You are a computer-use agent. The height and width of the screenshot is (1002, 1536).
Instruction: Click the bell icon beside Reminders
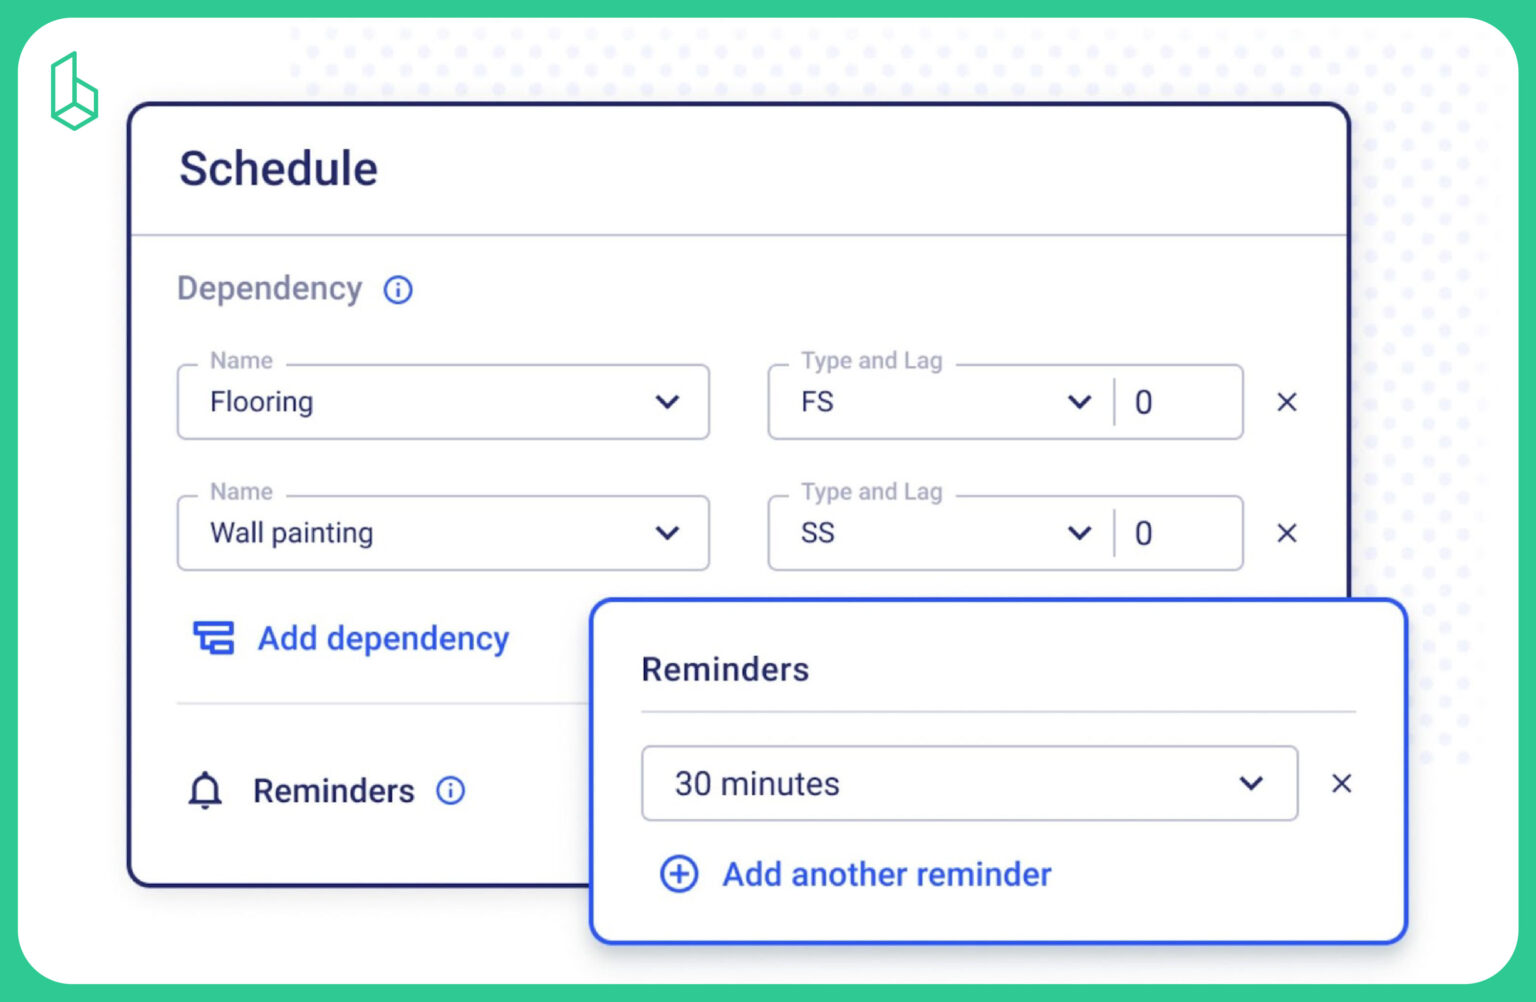pos(205,790)
